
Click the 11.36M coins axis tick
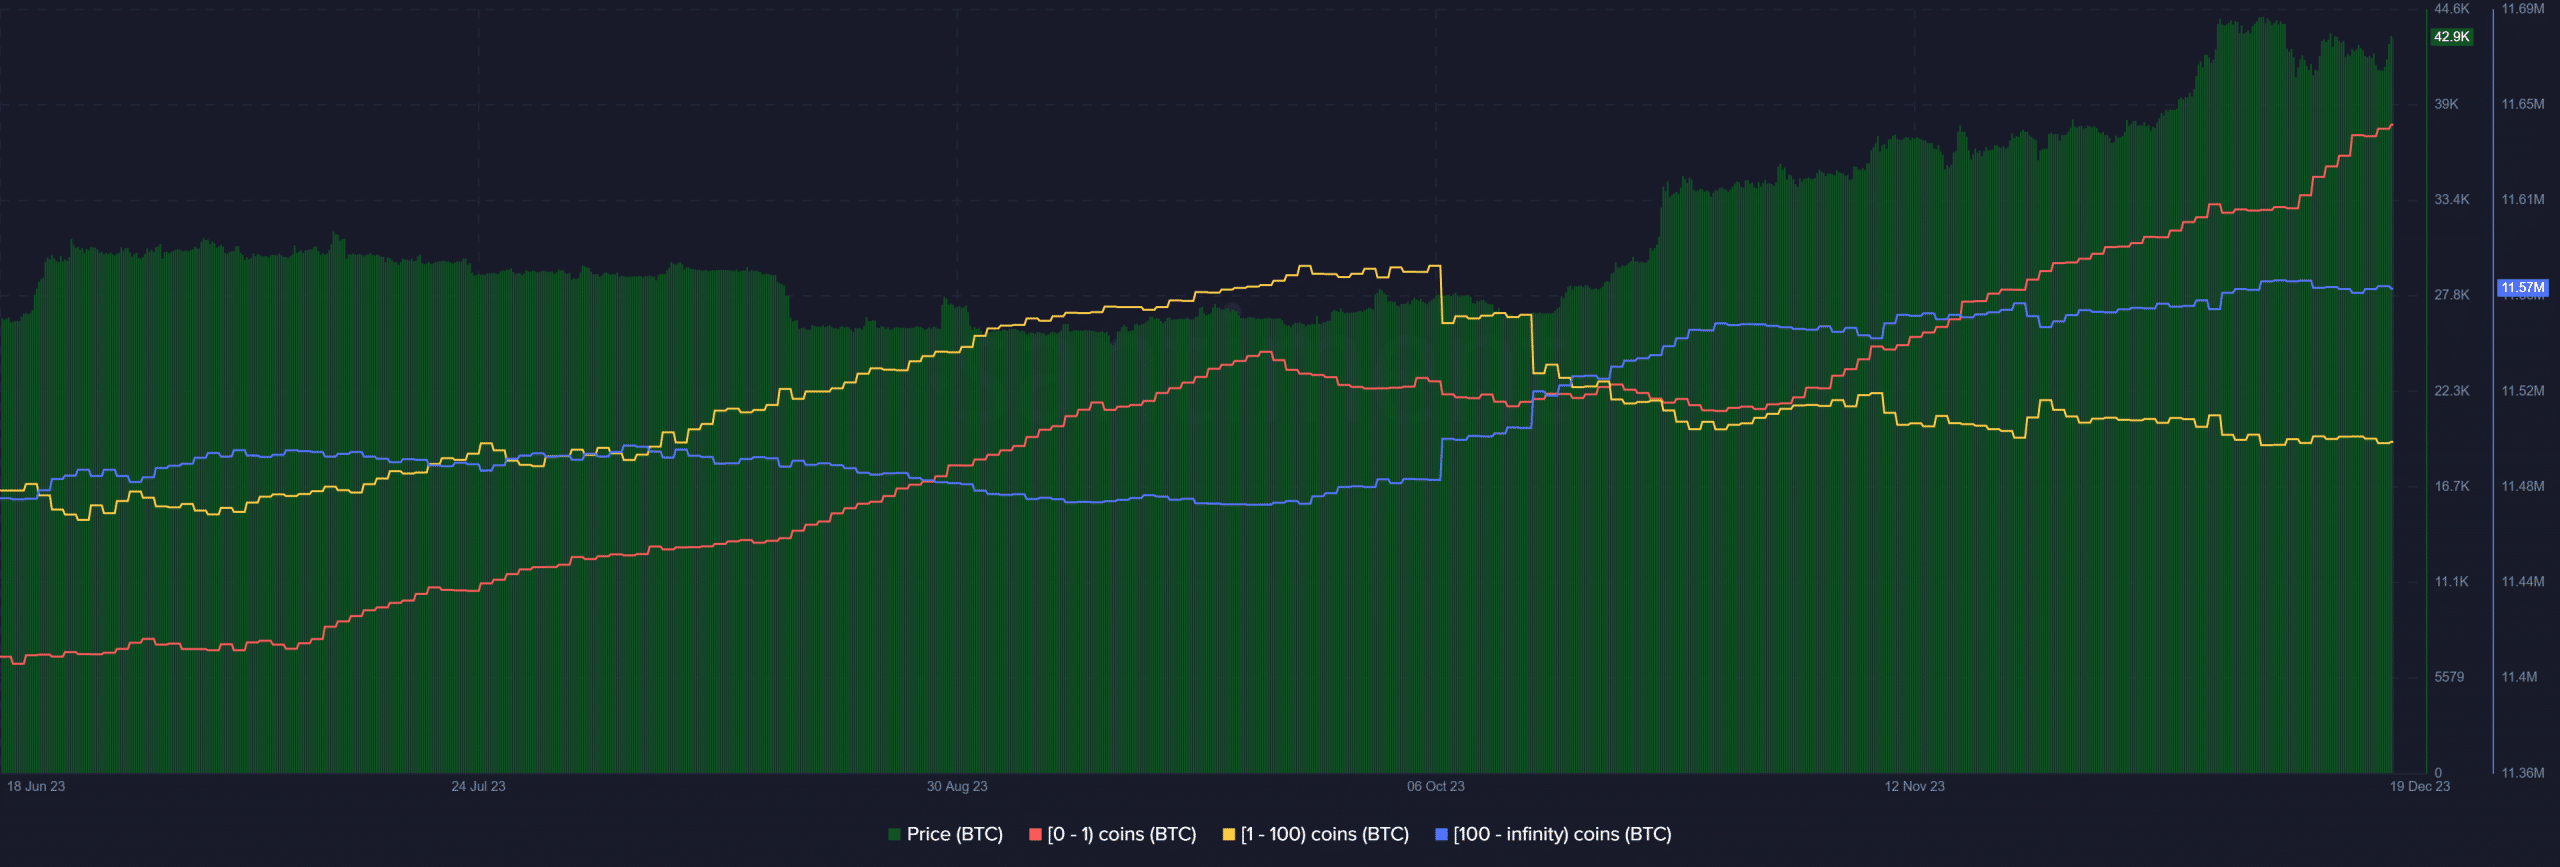(x=2523, y=773)
